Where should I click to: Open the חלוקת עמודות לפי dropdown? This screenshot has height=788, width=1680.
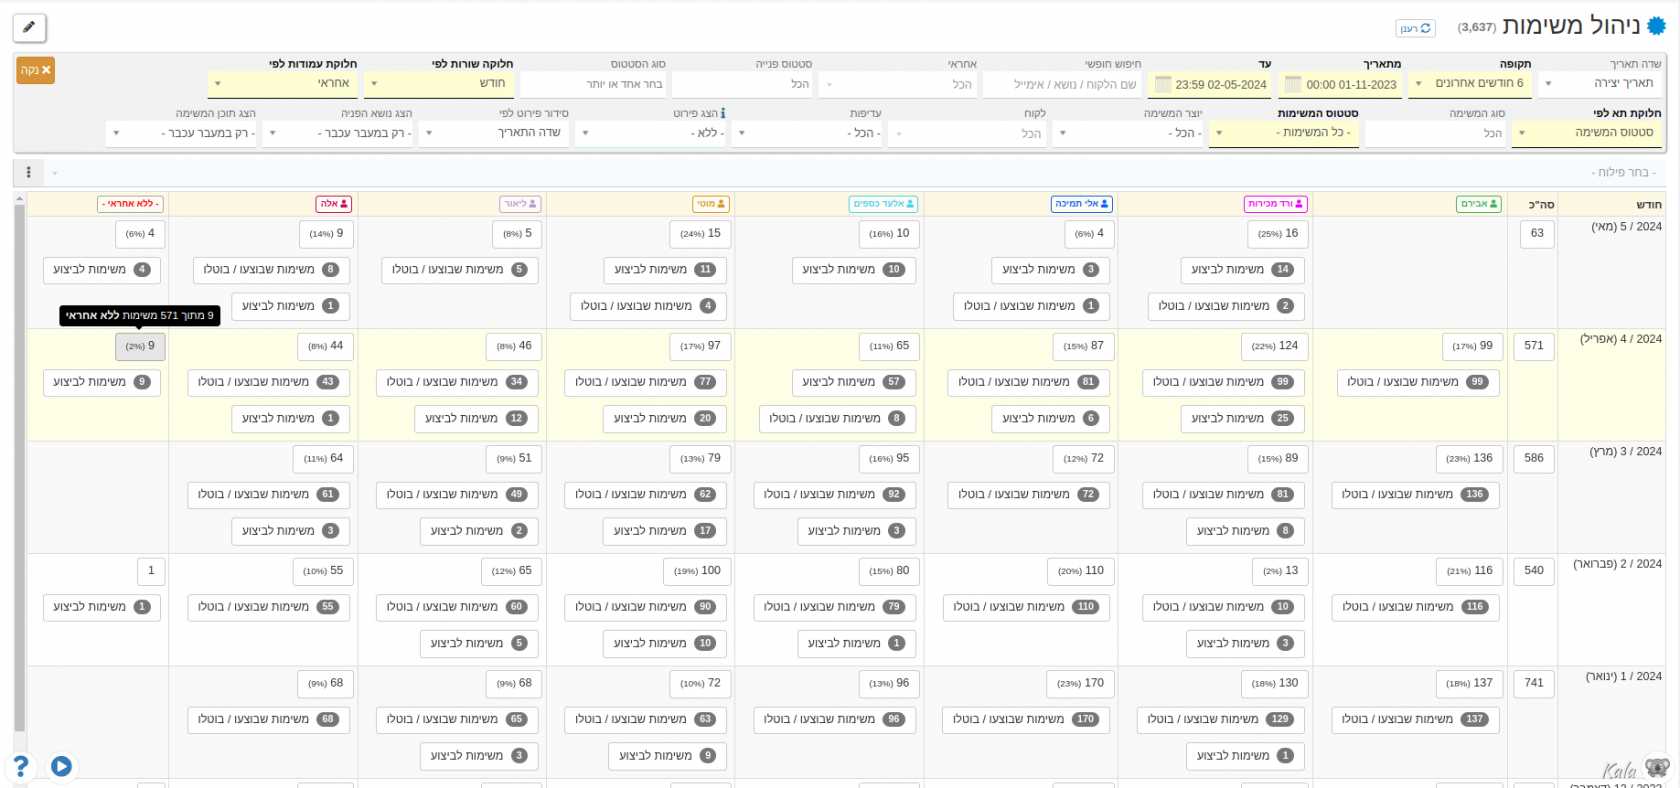(282, 84)
